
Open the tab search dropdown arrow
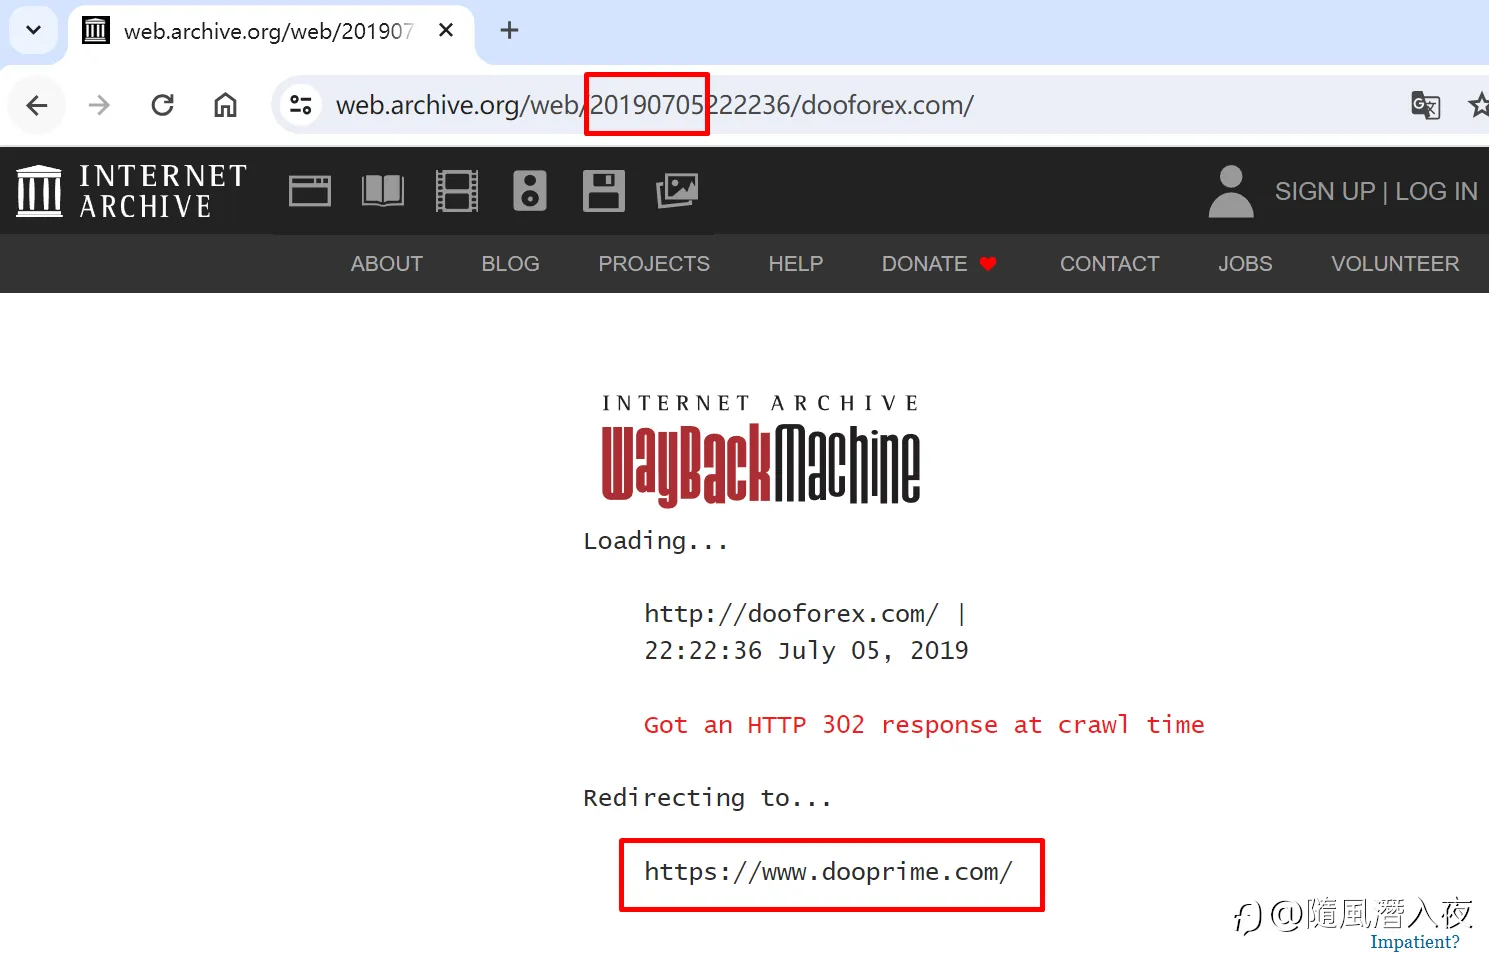[33, 30]
